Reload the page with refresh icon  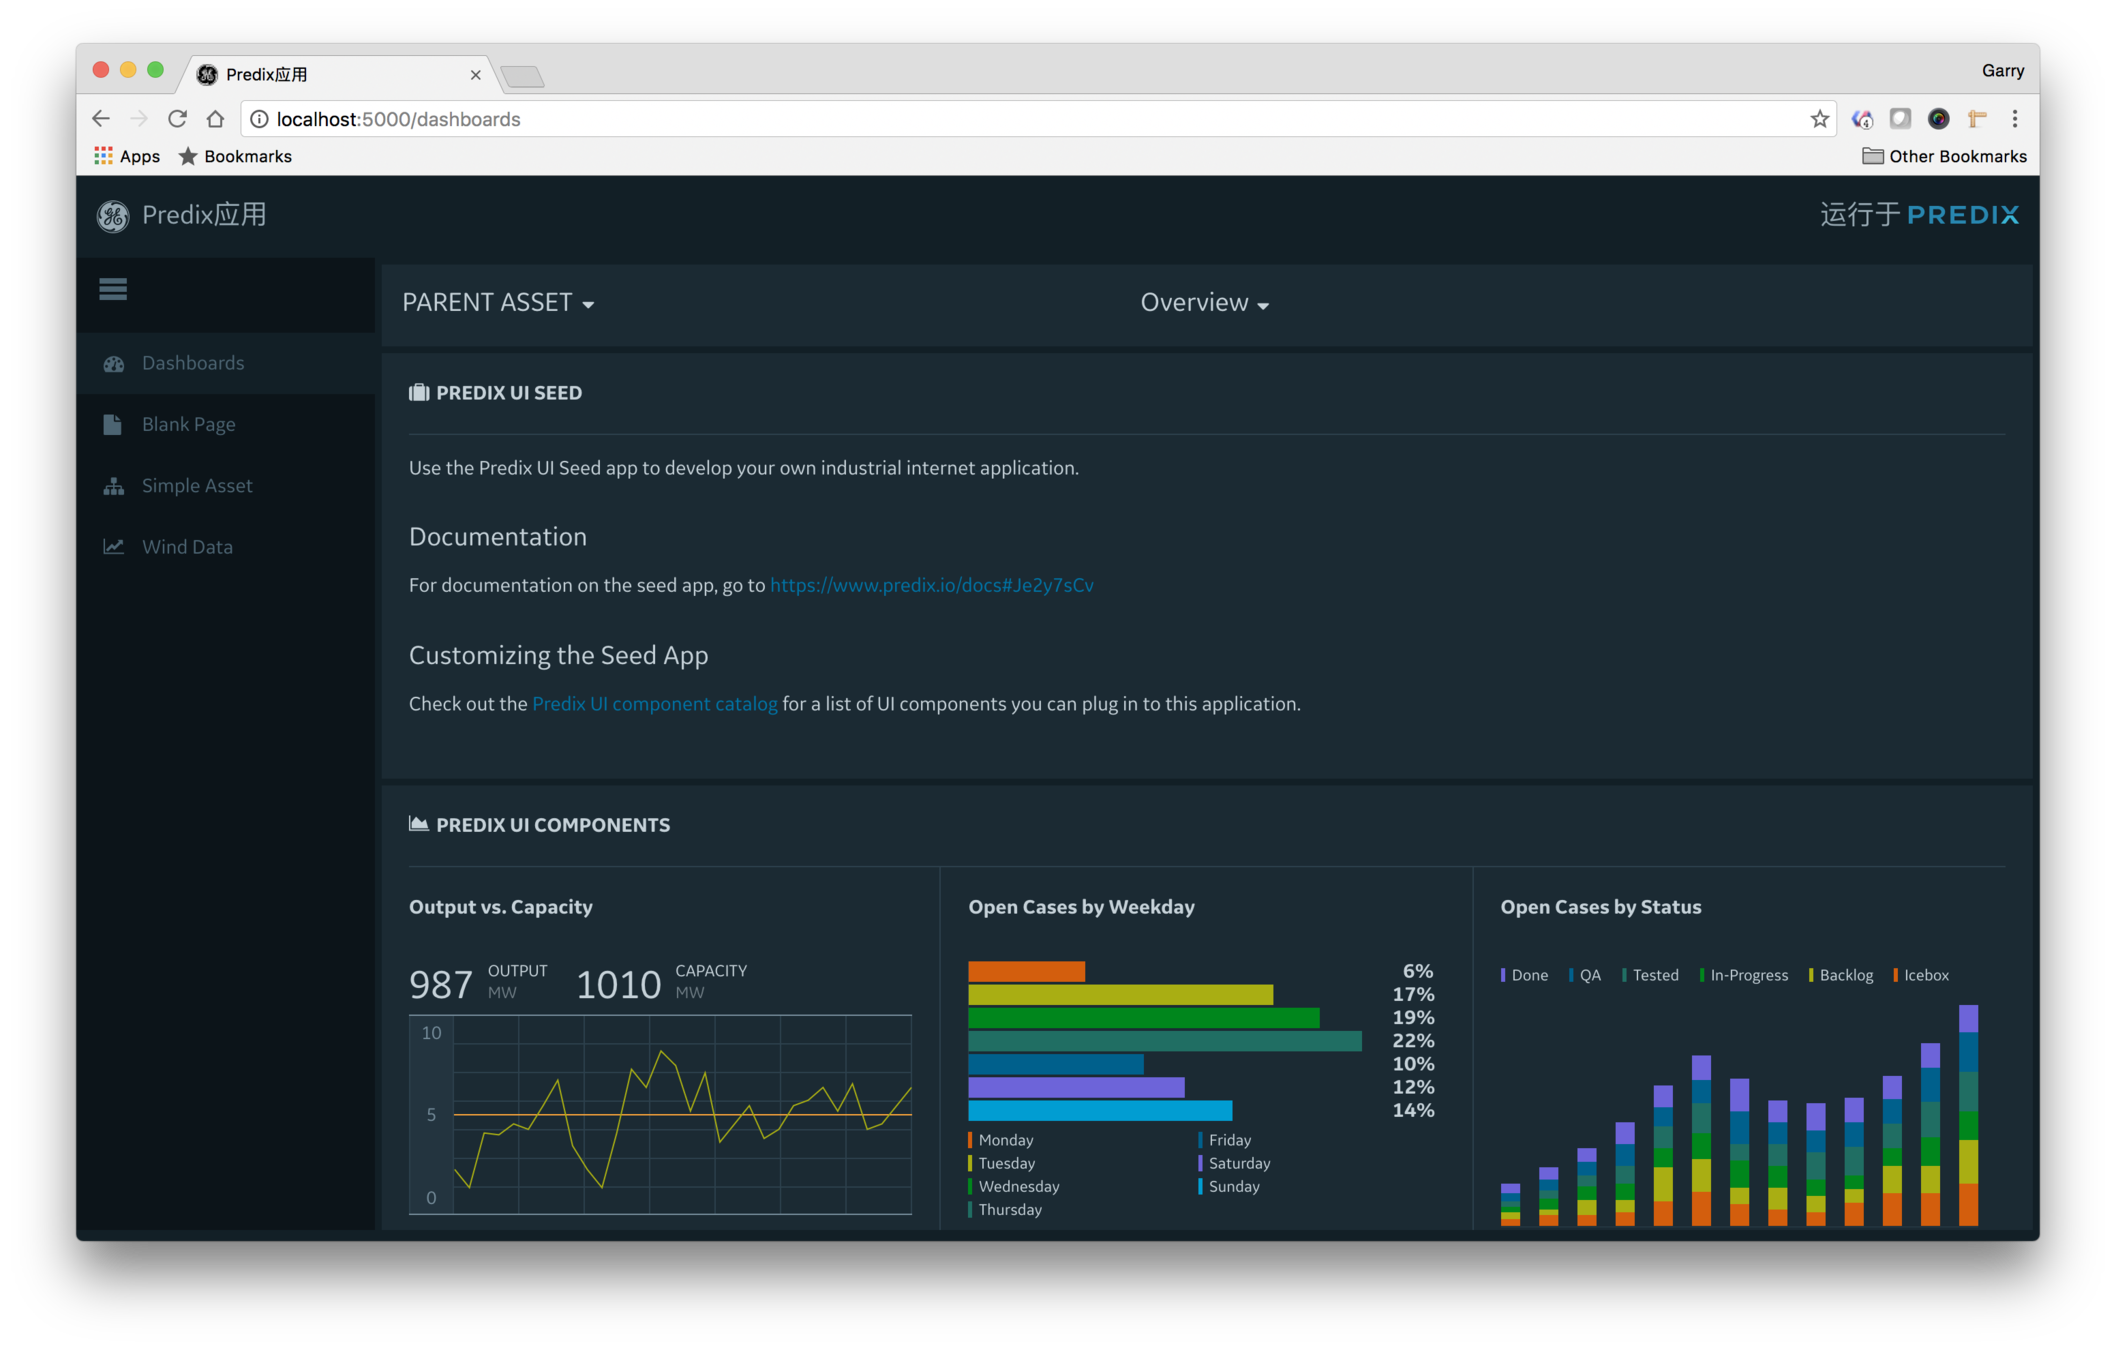[177, 119]
